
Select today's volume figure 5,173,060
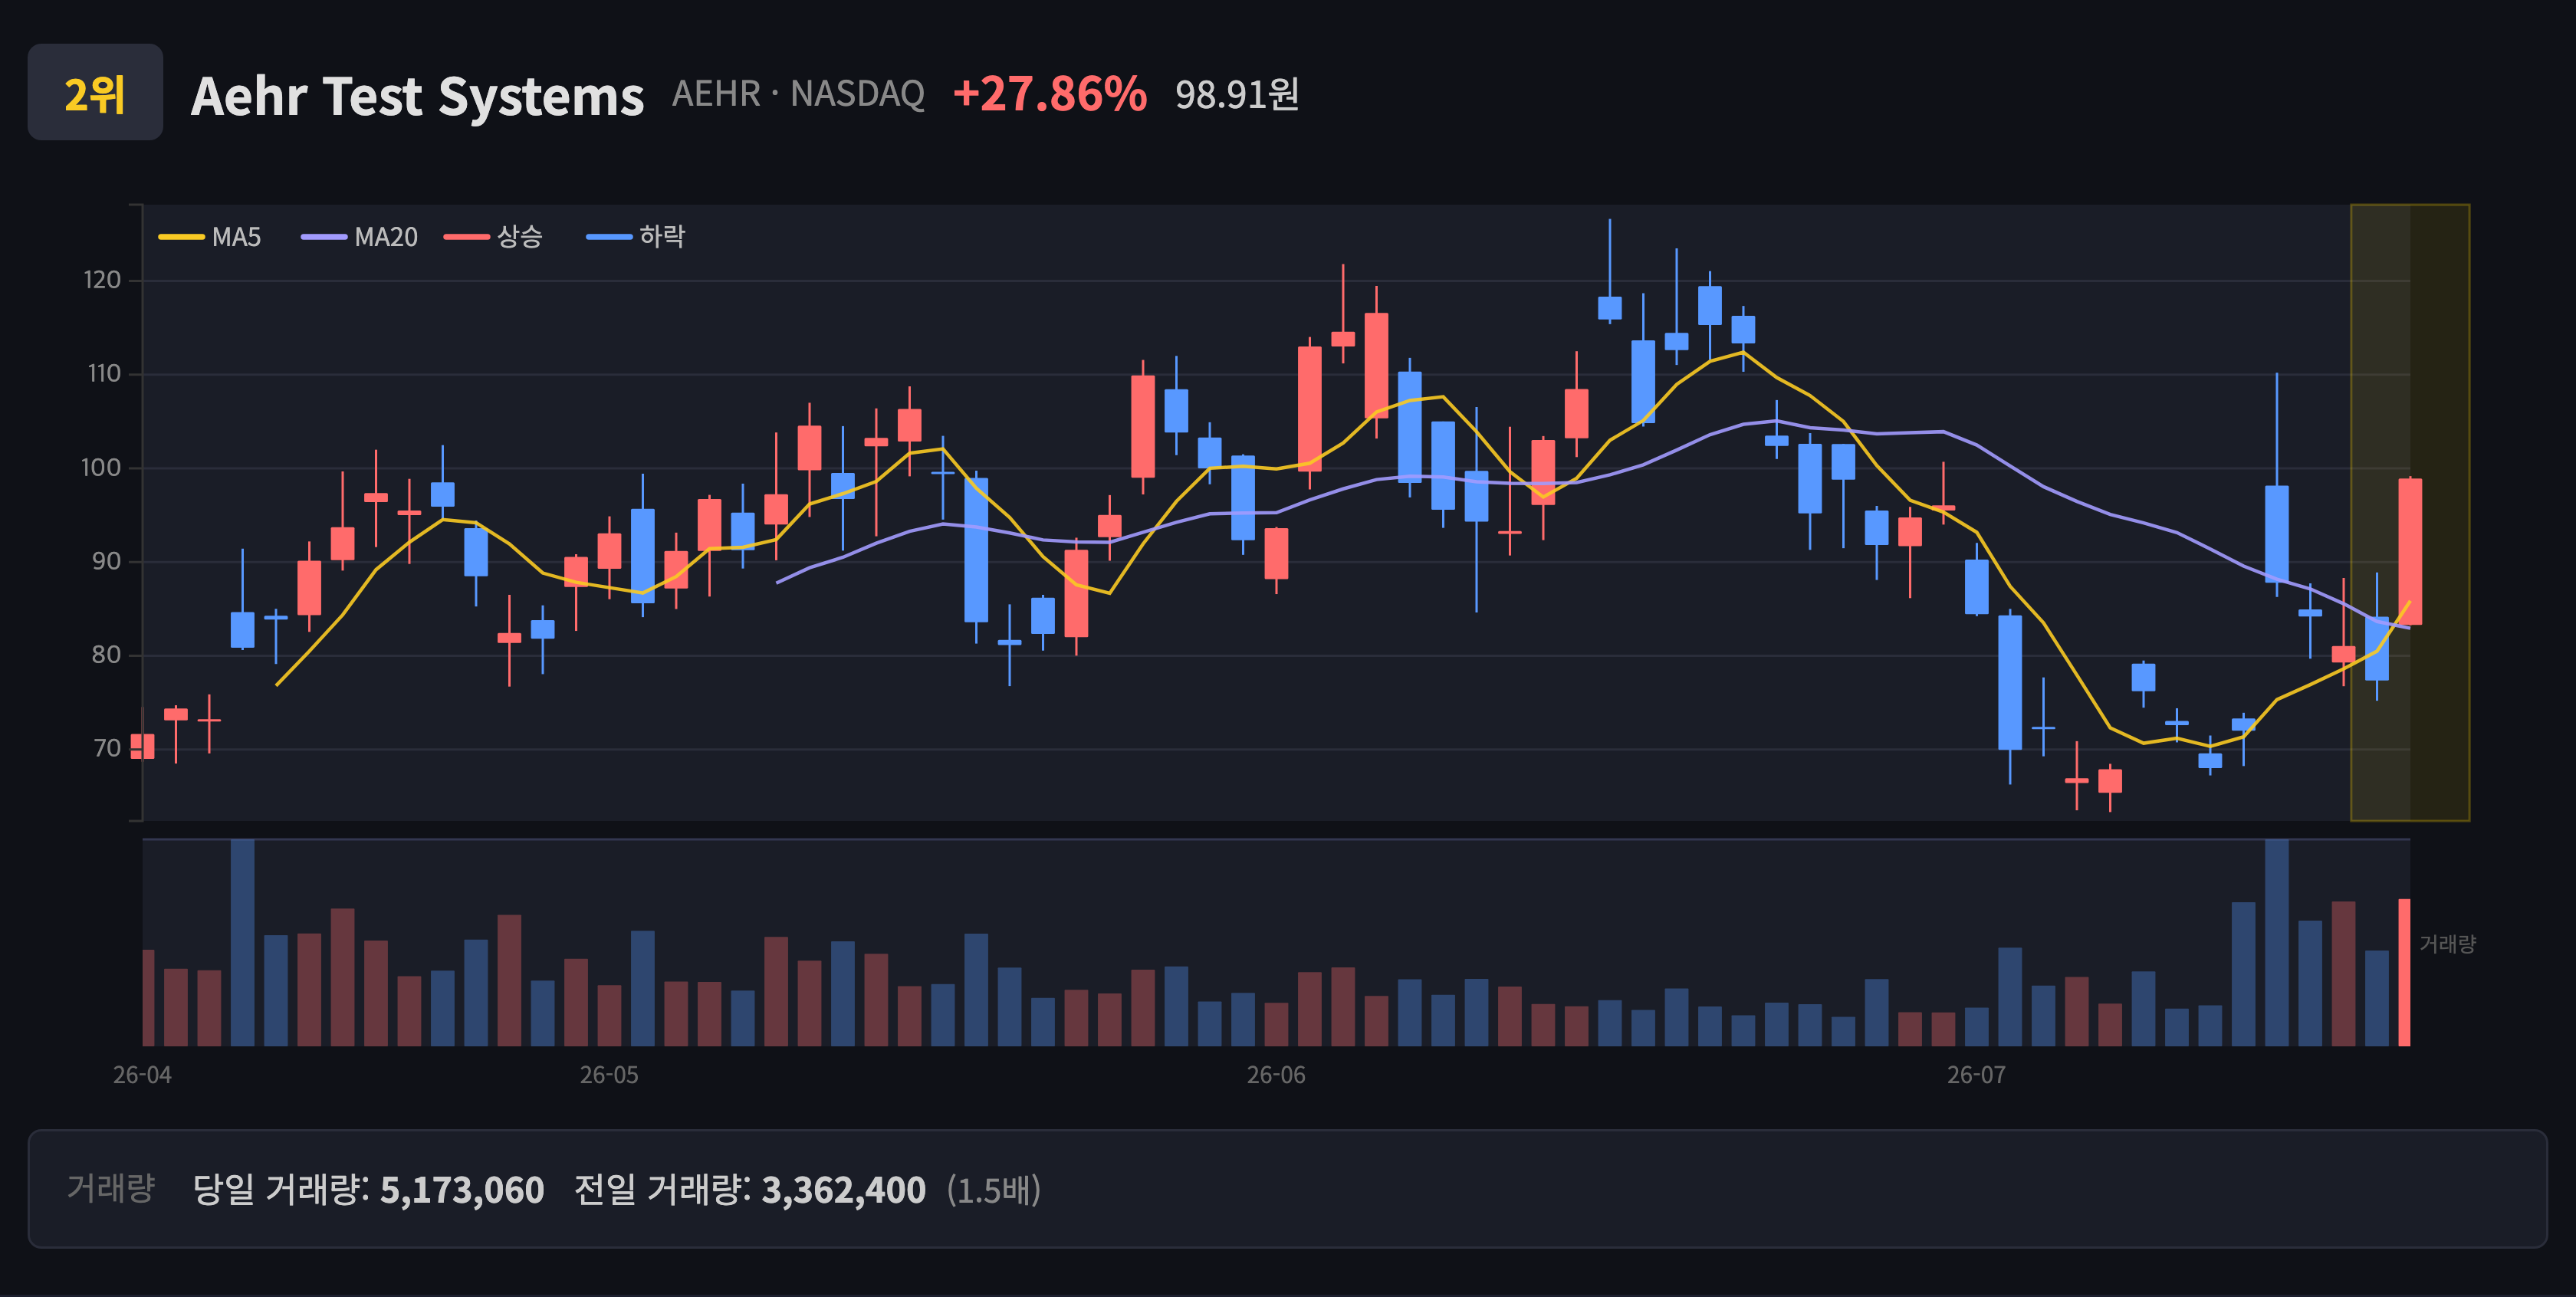[462, 1190]
